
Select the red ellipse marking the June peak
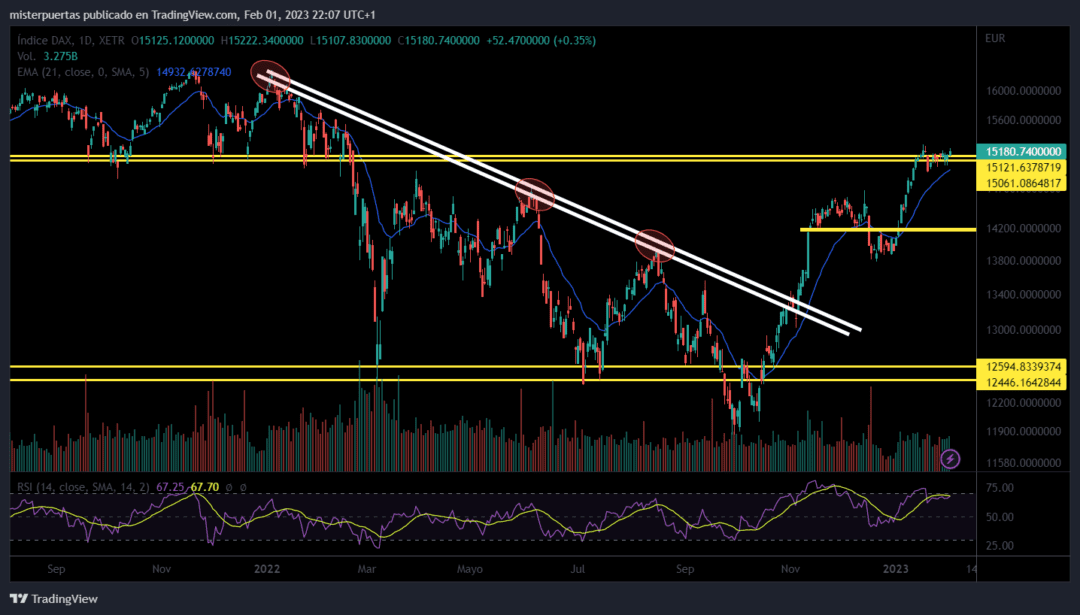pos(534,194)
